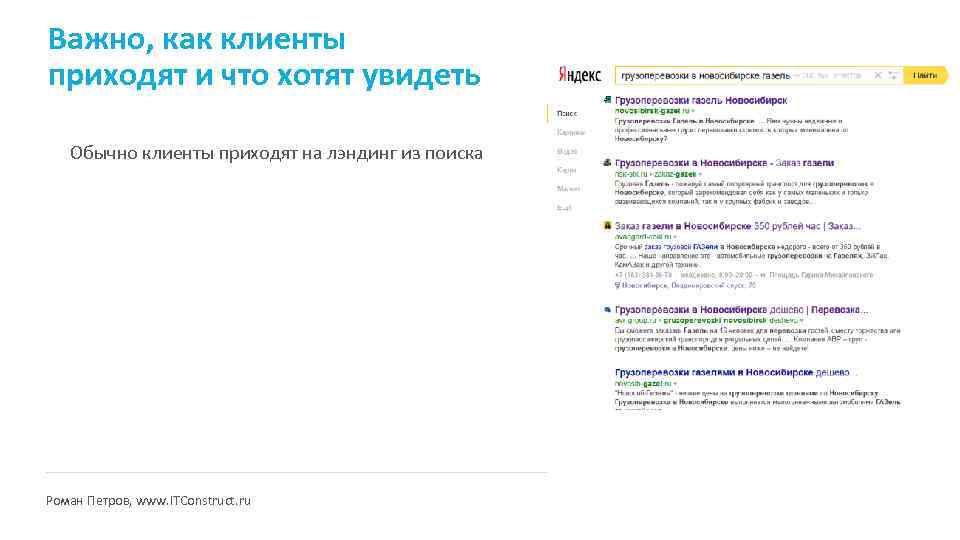Click yellow favicon of 350 рублей час result

[607, 226]
